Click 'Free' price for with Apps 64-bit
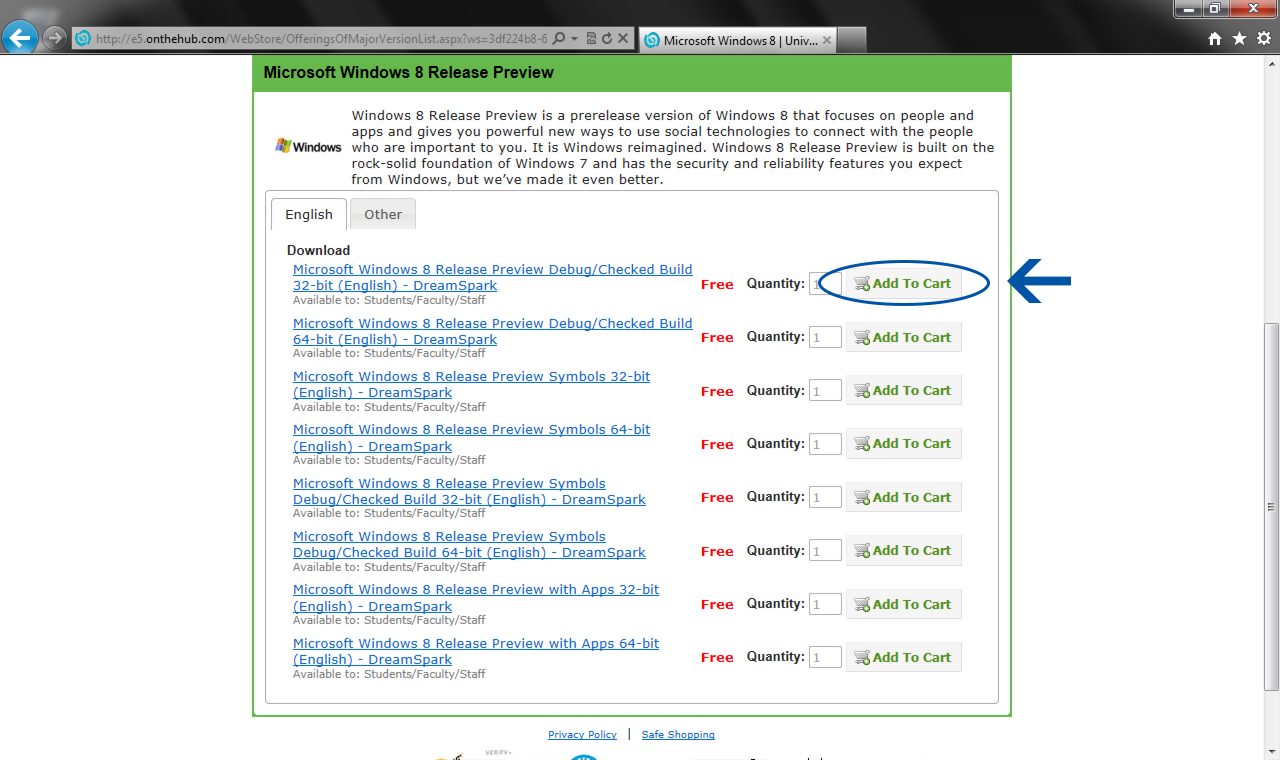The image size is (1280, 760). [x=717, y=657]
